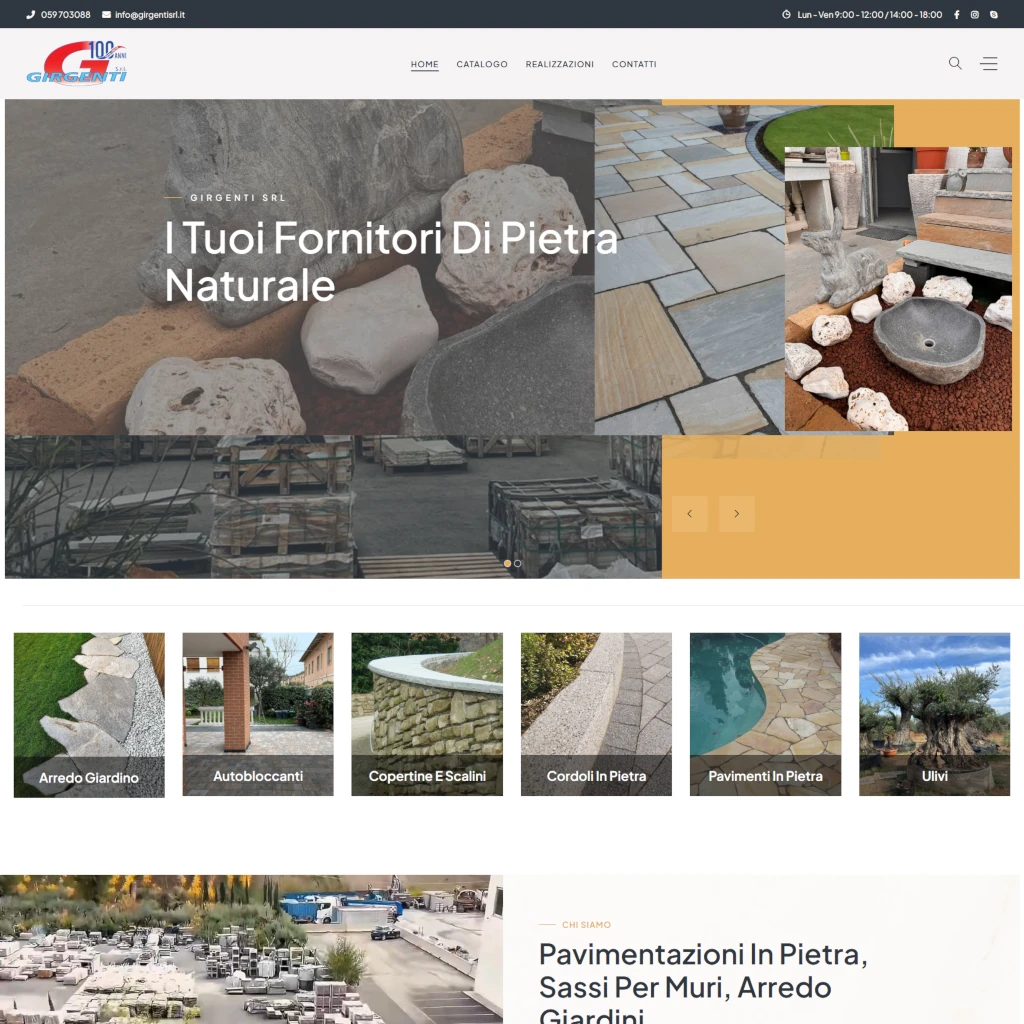Click the envelope icon beside the email
1024x1024 pixels.
coord(107,15)
